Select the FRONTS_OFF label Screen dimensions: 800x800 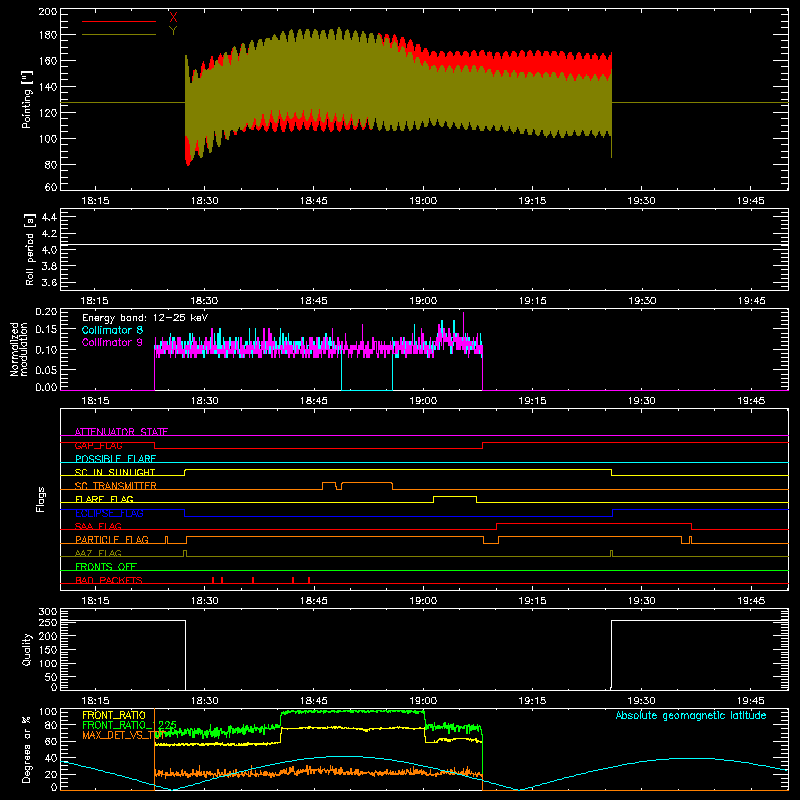click(106, 567)
